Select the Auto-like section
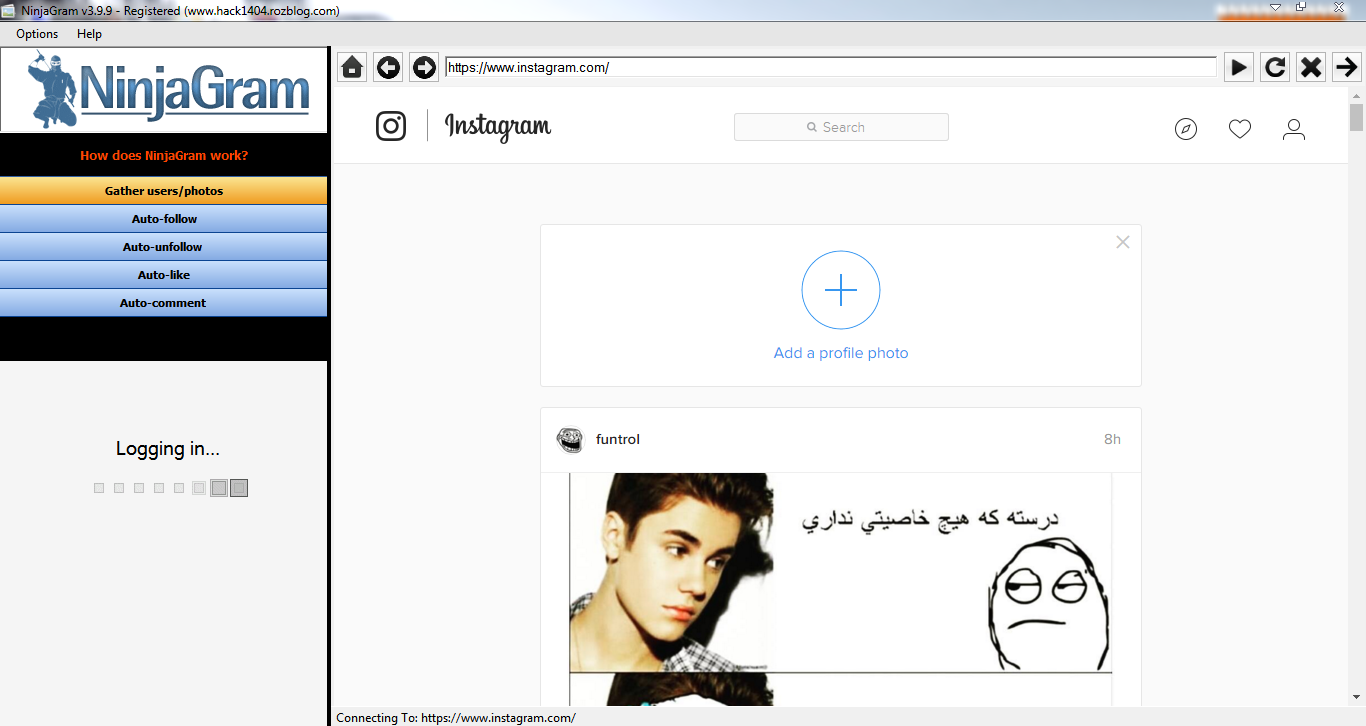Image resolution: width=1366 pixels, height=726 pixels. tap(164, 275)
